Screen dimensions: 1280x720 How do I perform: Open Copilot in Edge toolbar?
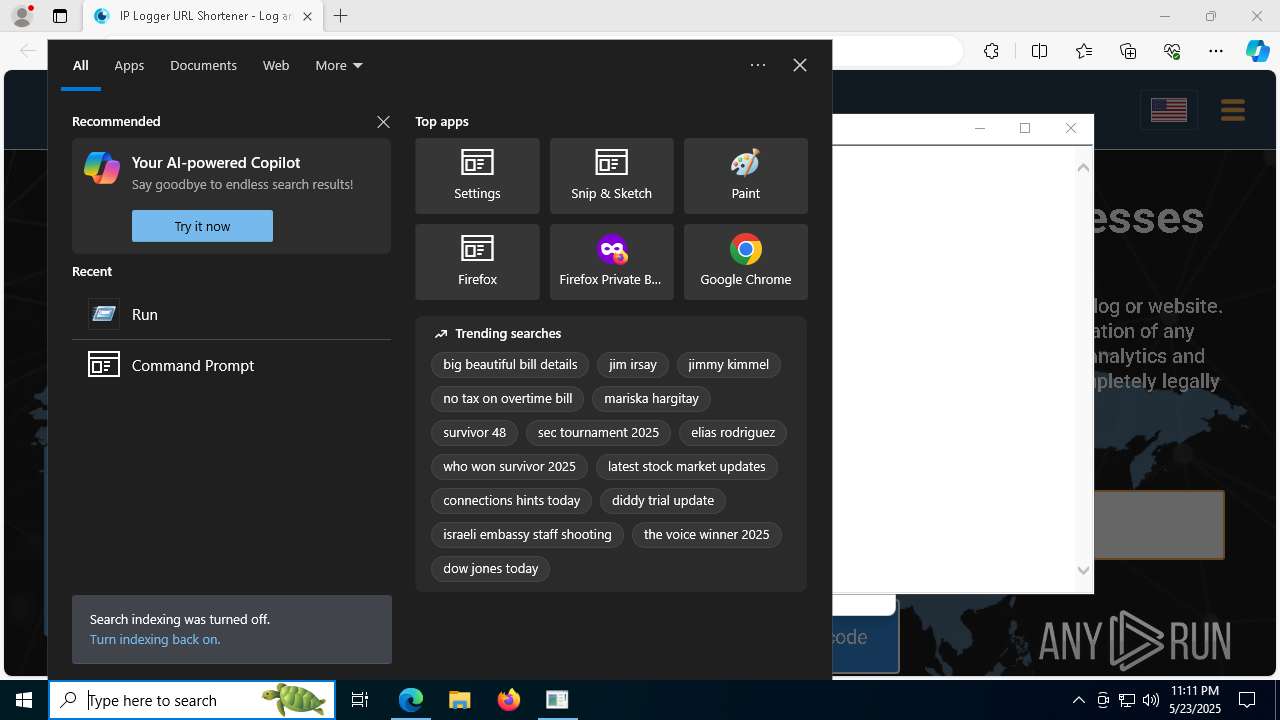[x=1258, y=51]
